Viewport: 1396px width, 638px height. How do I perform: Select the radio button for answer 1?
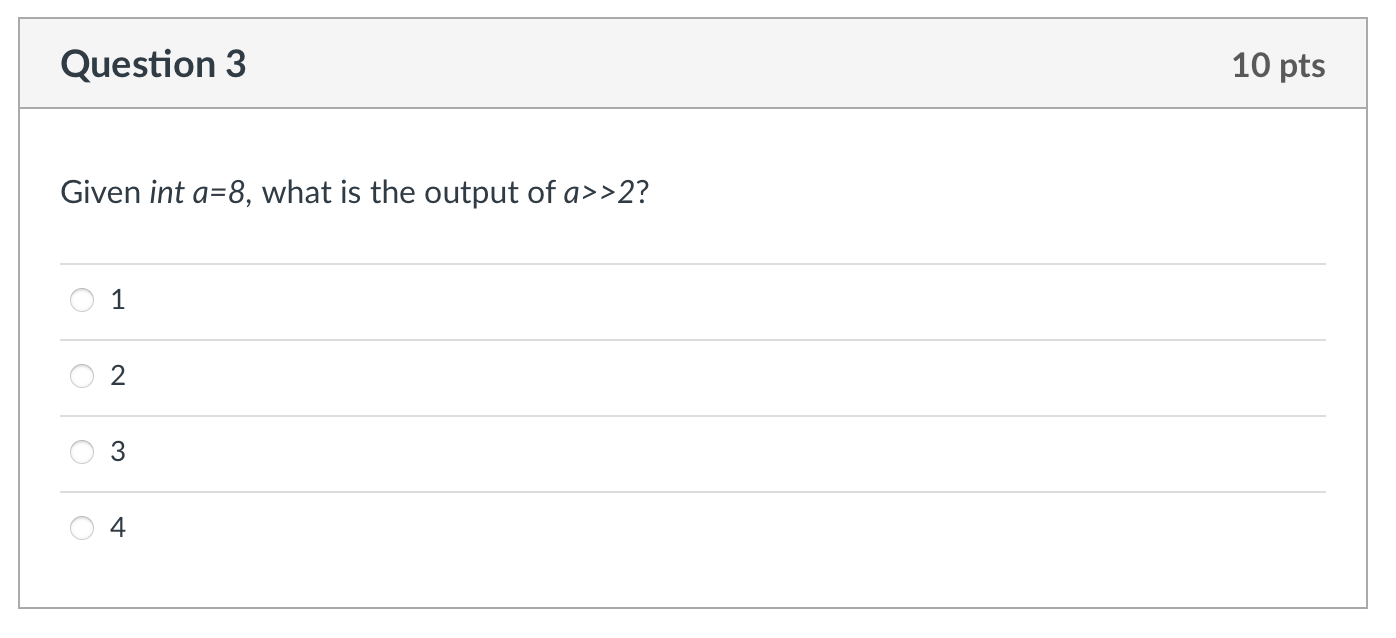pos(82,299)
